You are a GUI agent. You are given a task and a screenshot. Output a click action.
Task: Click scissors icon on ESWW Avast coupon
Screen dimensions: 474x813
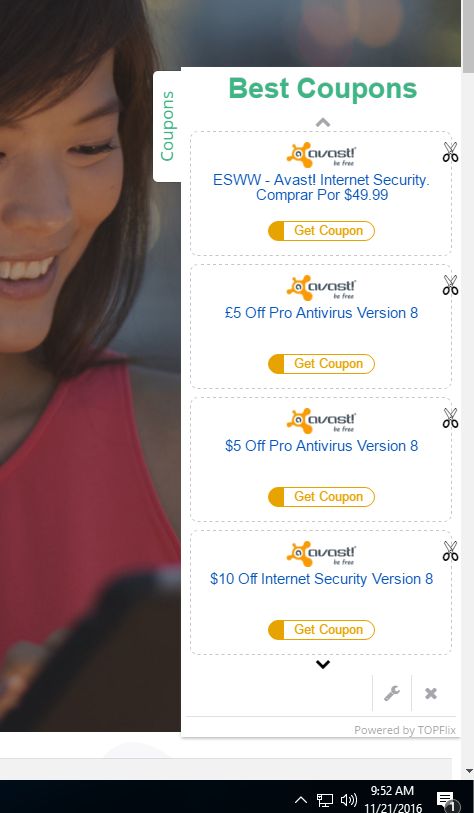pyautogui.click(x=450, y=152)
